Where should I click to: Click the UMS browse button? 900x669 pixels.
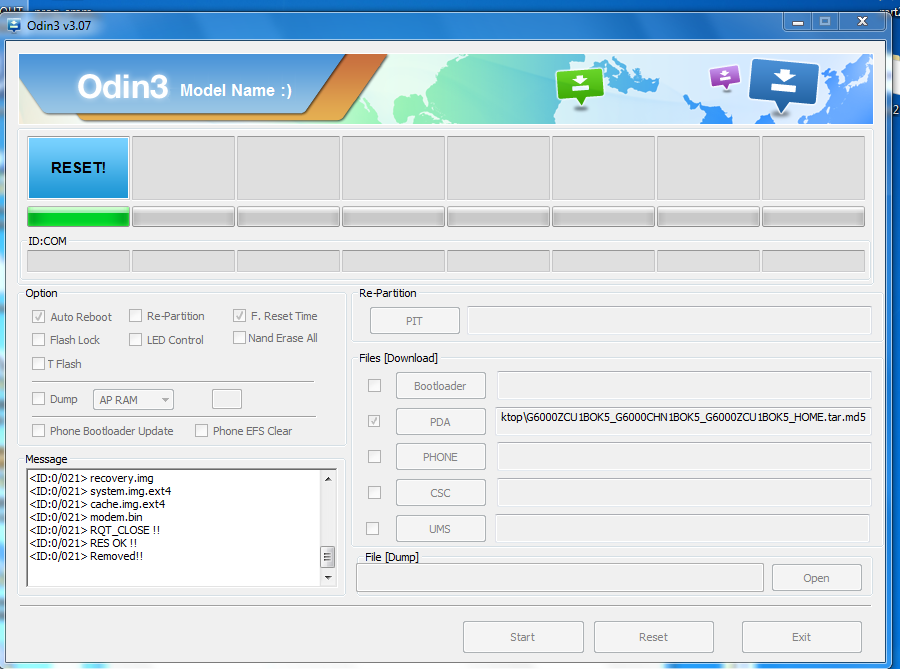[440, 529]
